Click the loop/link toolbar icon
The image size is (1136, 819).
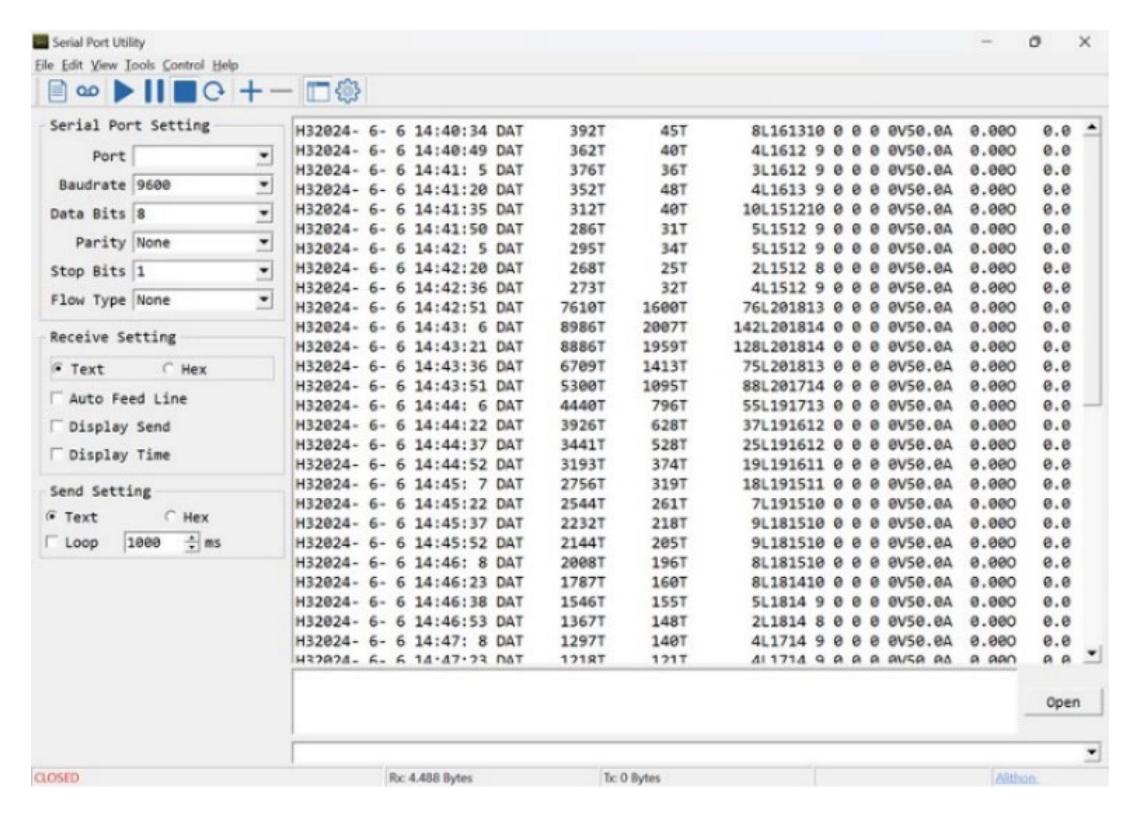(x=88, y=91)
